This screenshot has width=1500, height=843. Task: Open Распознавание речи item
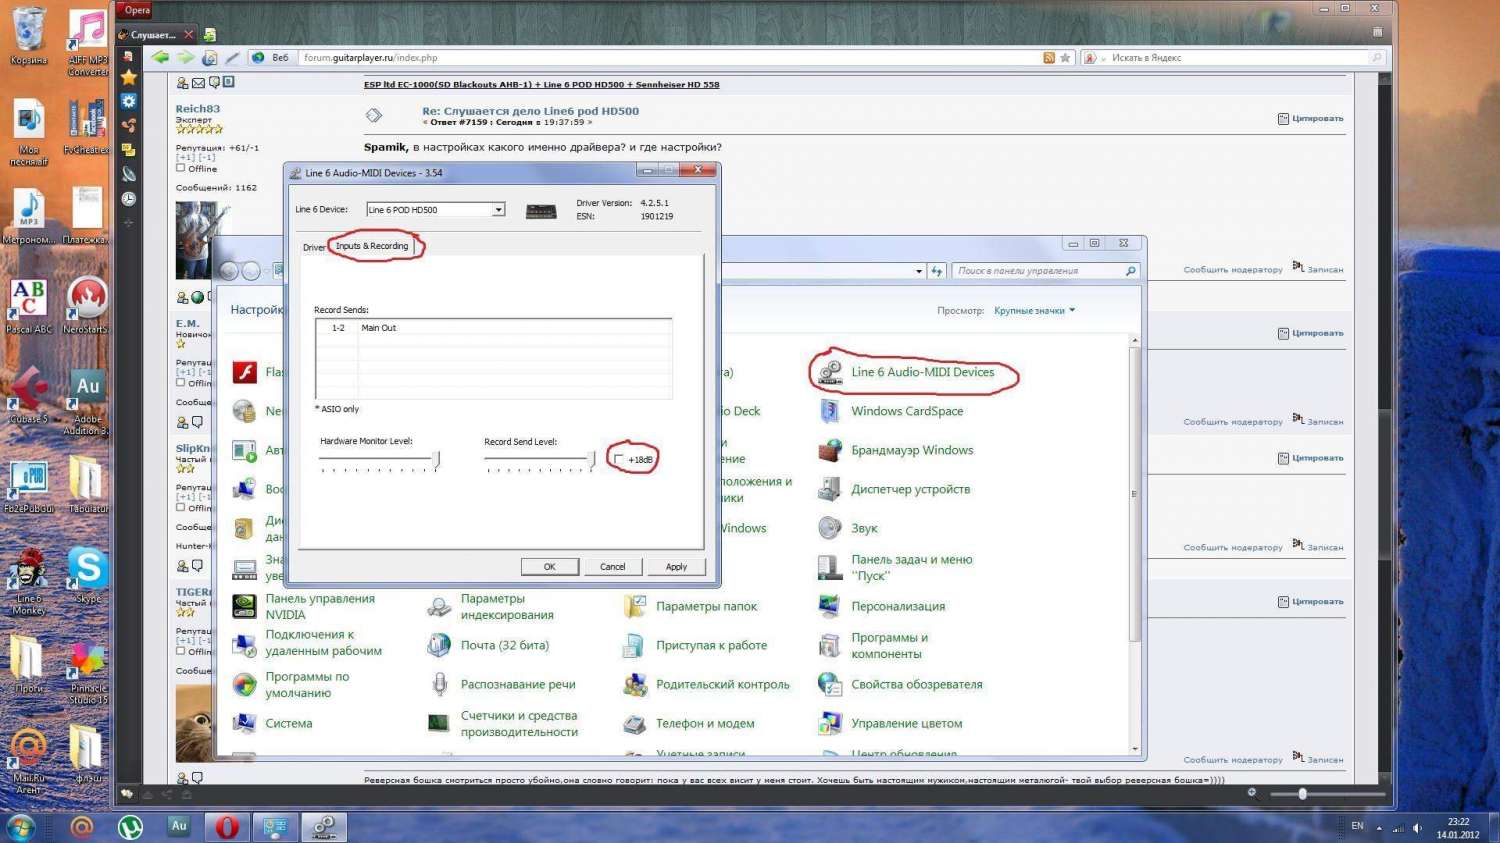[517, 684]
